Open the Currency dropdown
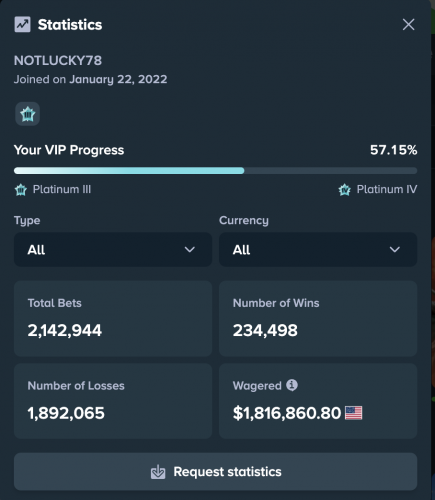This screenshot has width=435, height=500. (x=318, y=249)
